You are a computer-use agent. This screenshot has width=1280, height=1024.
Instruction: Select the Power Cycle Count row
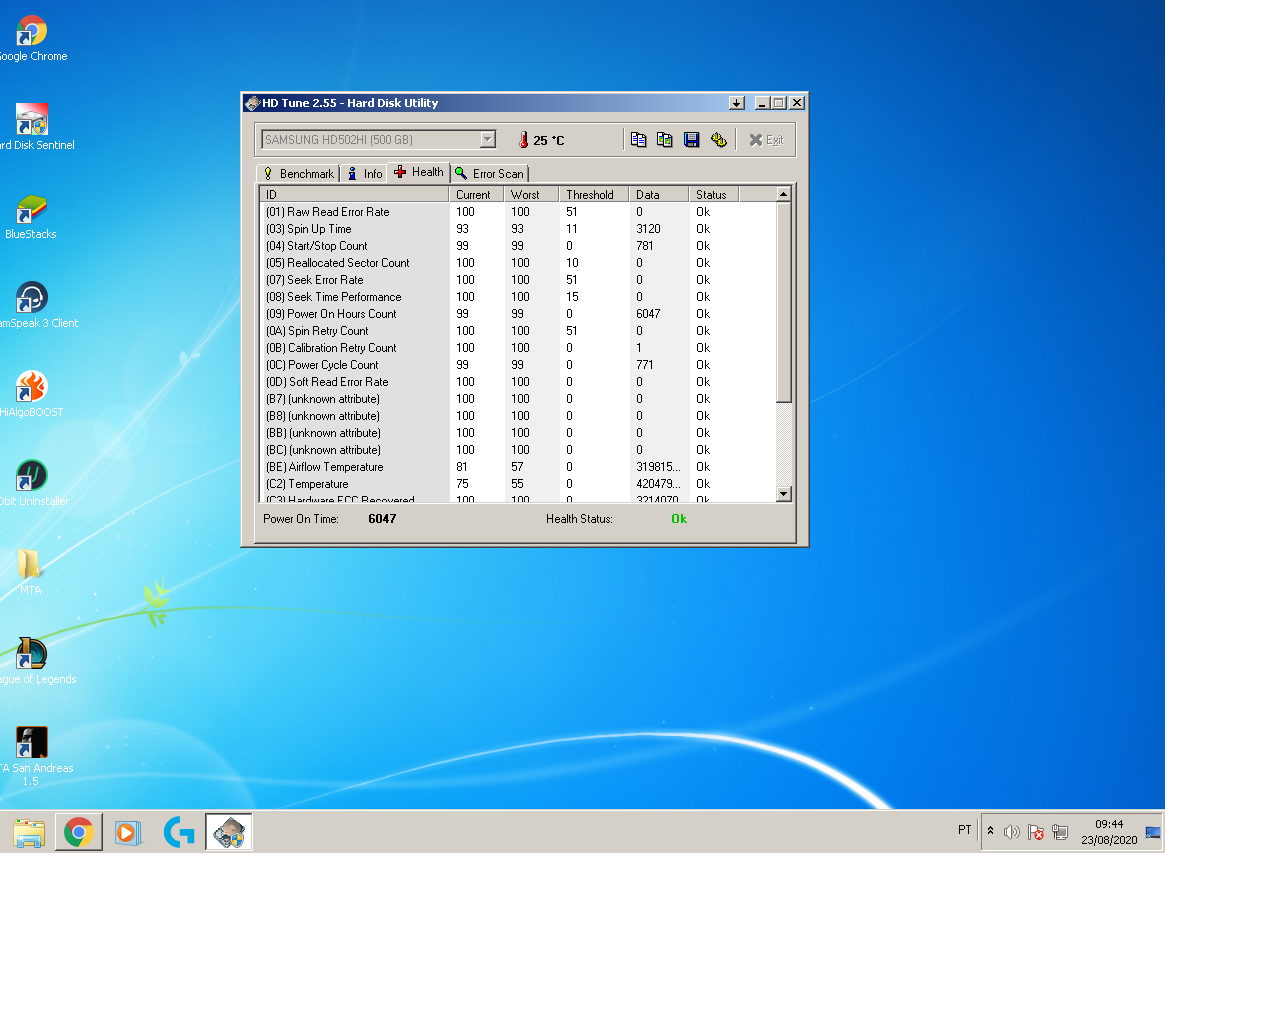[x=517, y=365]
